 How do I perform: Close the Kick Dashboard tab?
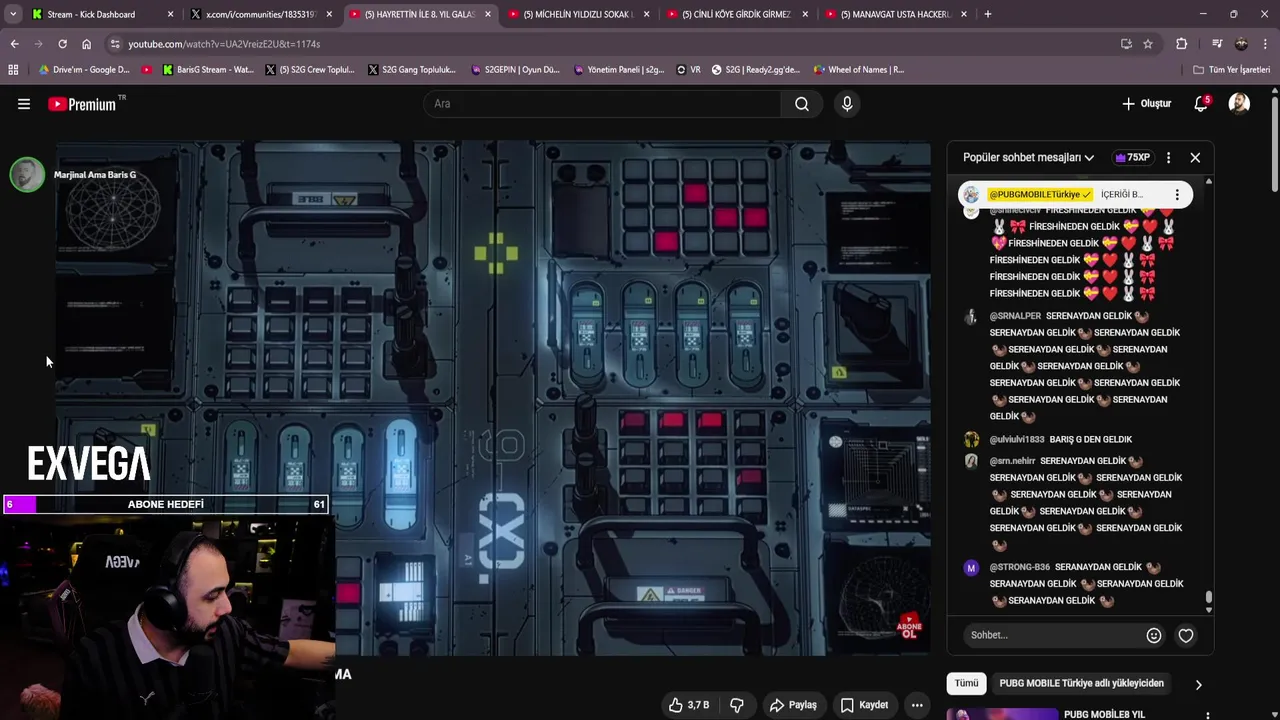coord(170,14)
